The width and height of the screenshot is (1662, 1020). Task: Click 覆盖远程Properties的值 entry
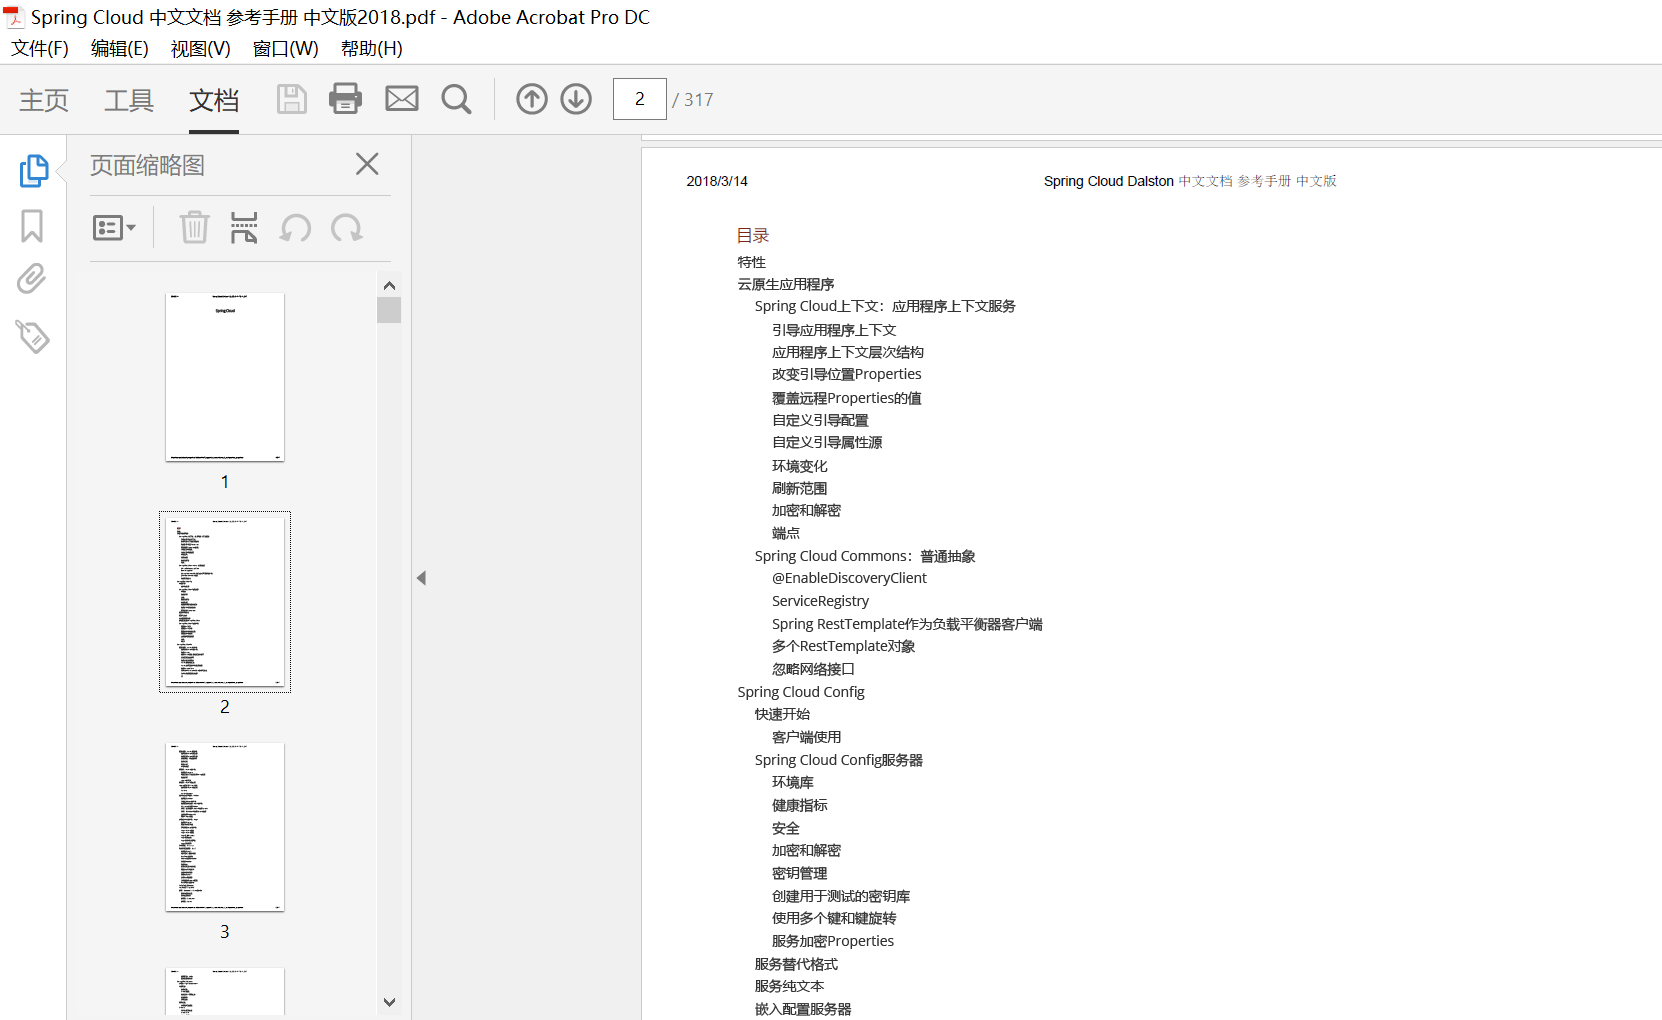[847, 398]
